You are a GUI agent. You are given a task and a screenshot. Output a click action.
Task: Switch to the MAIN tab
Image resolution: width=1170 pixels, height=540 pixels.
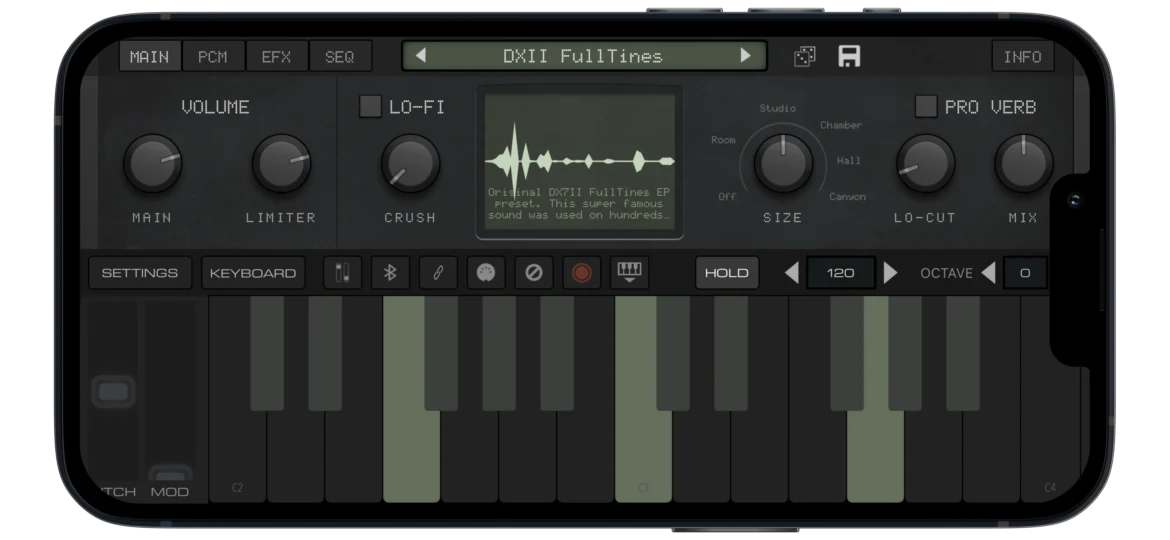click(x=150, y=57)
